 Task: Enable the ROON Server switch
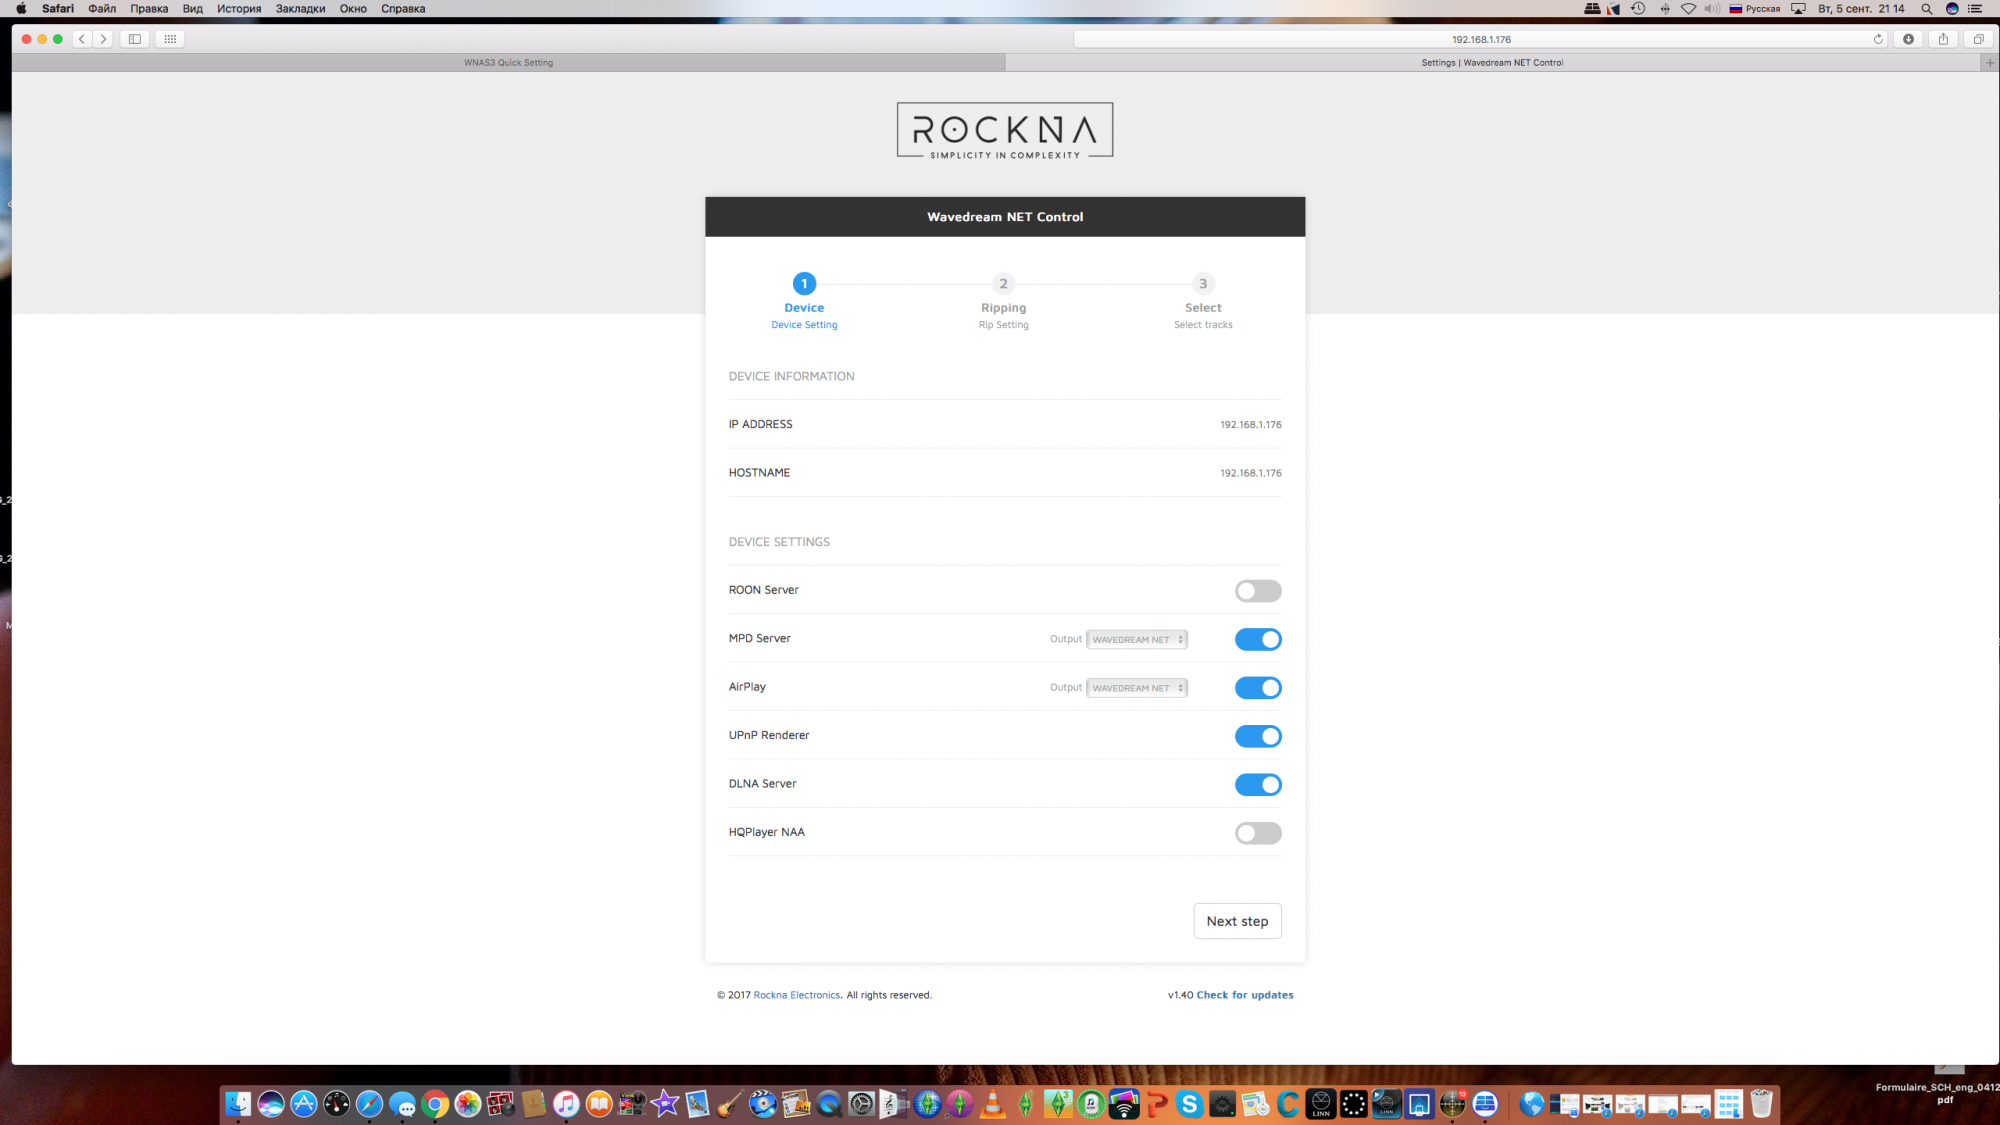pos(1258,591)
